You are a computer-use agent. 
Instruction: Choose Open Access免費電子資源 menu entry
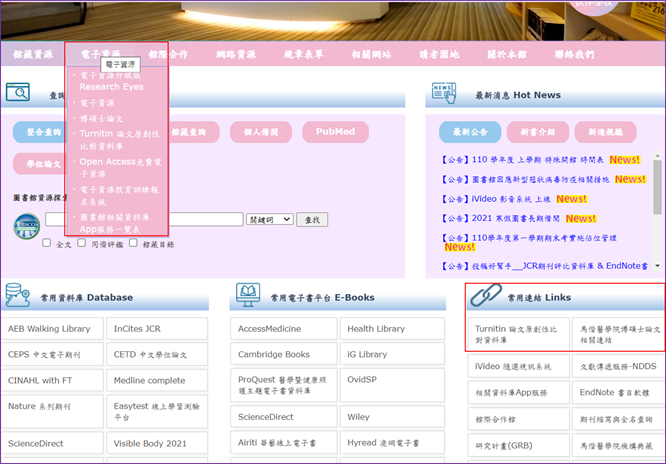pyautogui.click(x=120, y=168)
